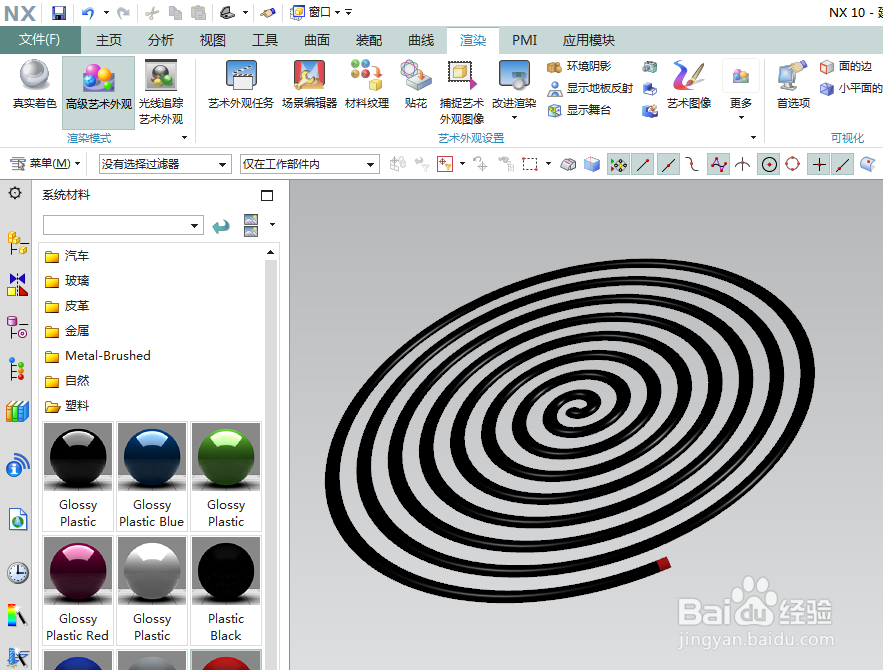Open the Metal-Brushed folder
This screenshot has height=670, width=883.
pos(97,356)
